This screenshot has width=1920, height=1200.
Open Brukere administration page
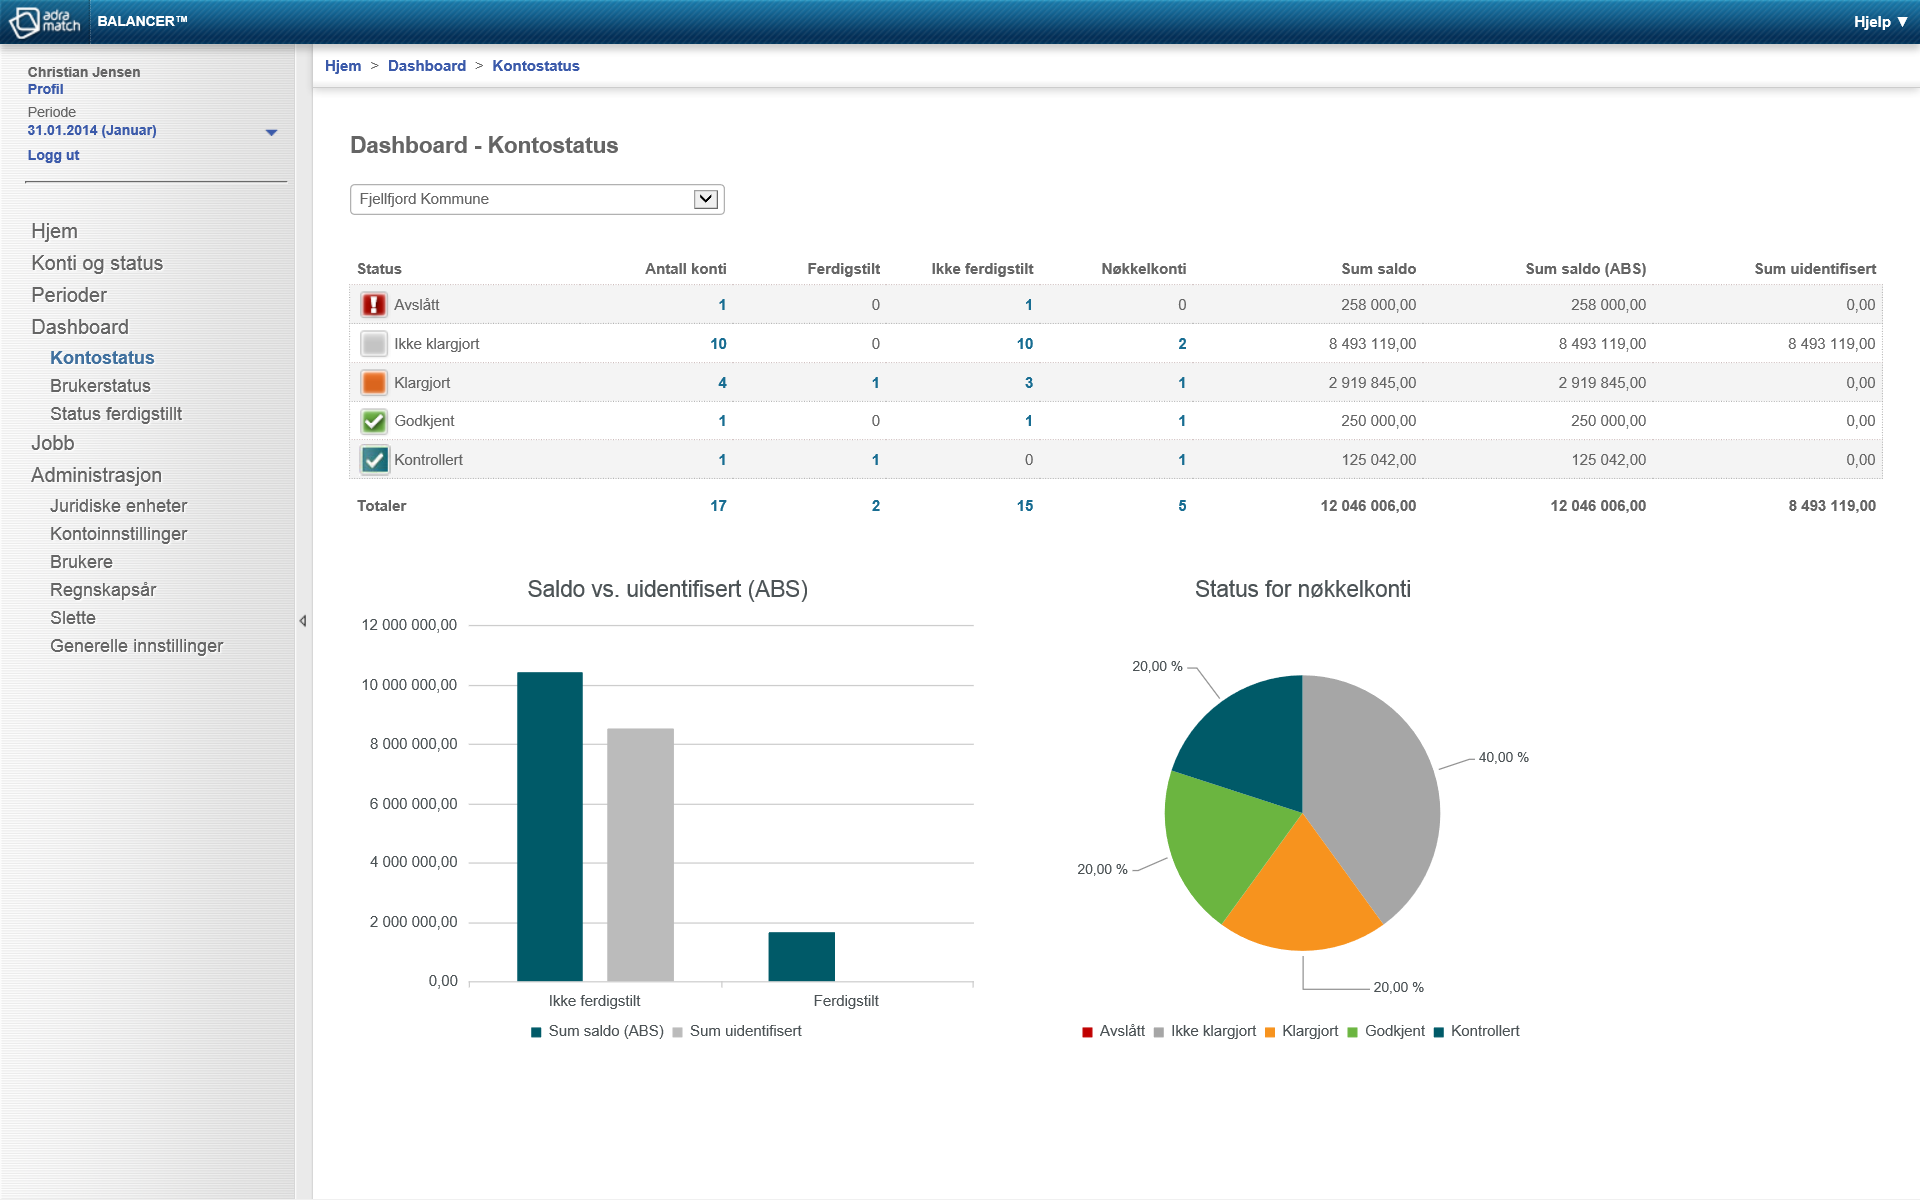[81, 562]
